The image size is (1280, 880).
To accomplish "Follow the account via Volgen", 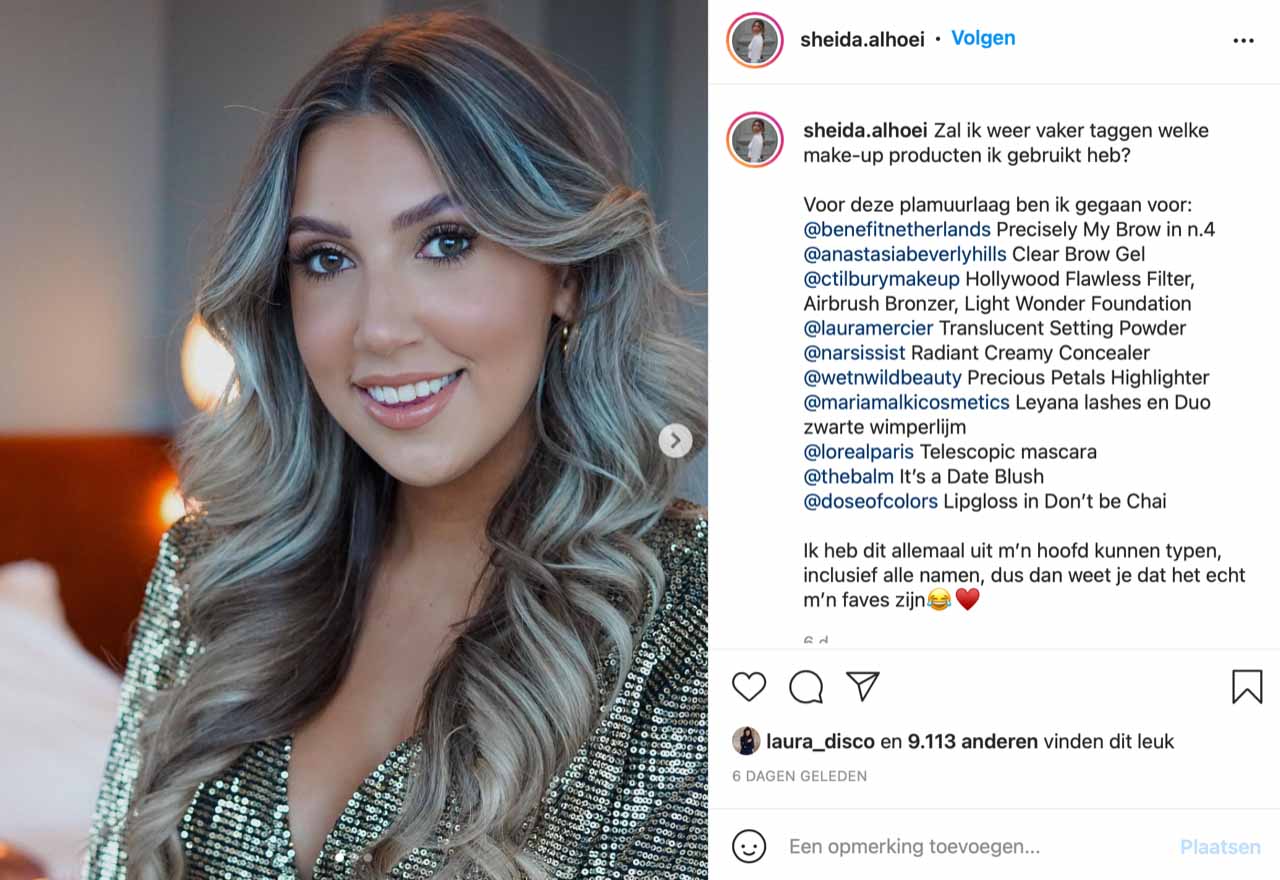I will pyautogui.click(x=983, y=38).
